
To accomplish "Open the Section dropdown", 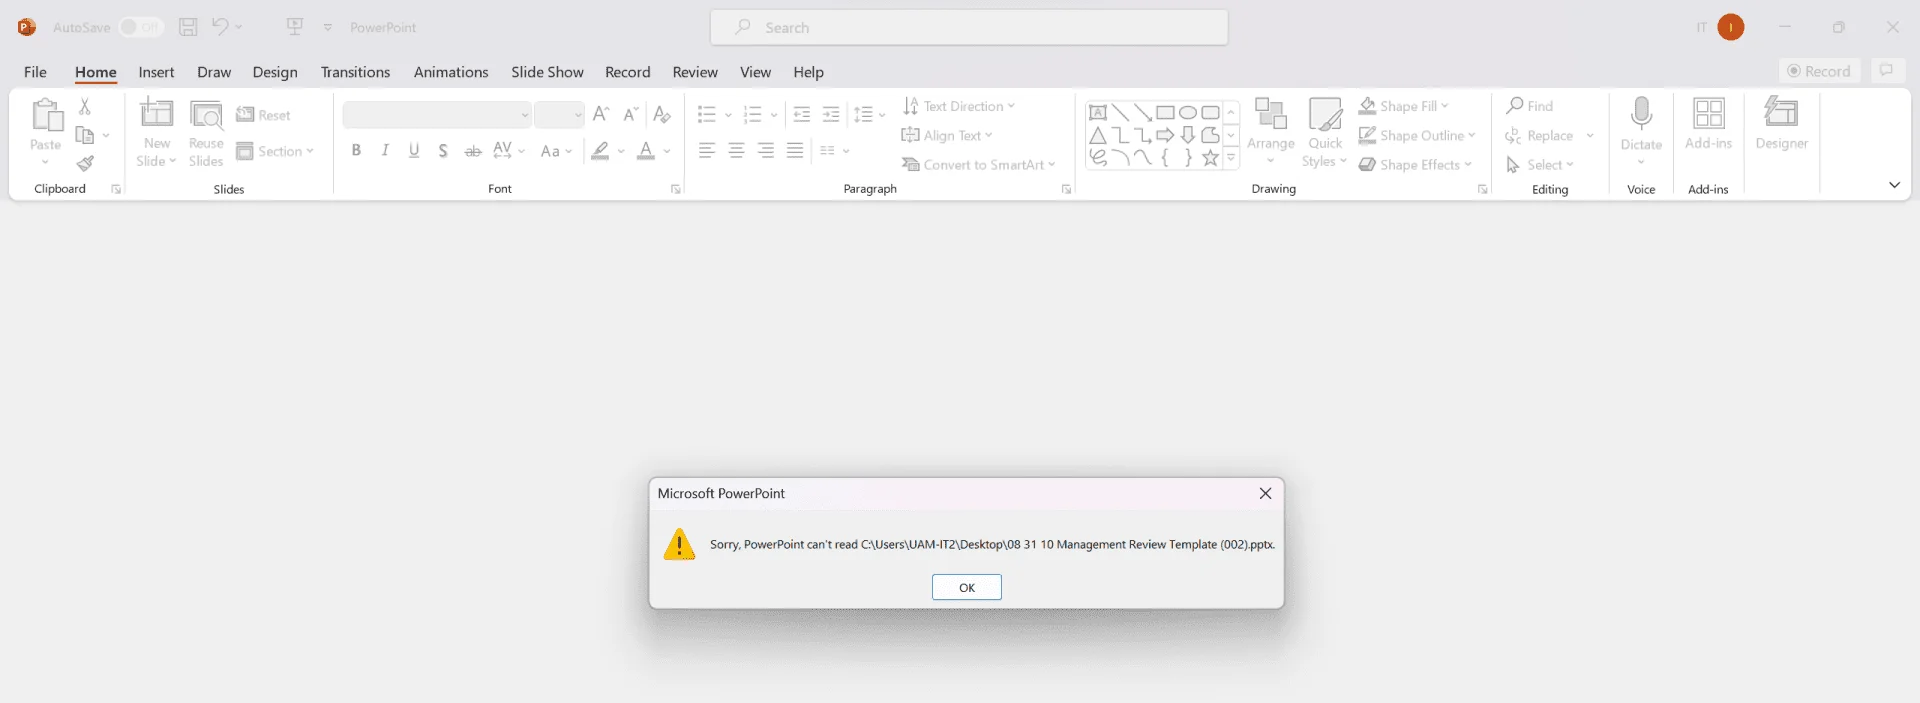I will (x=275, y=151).
